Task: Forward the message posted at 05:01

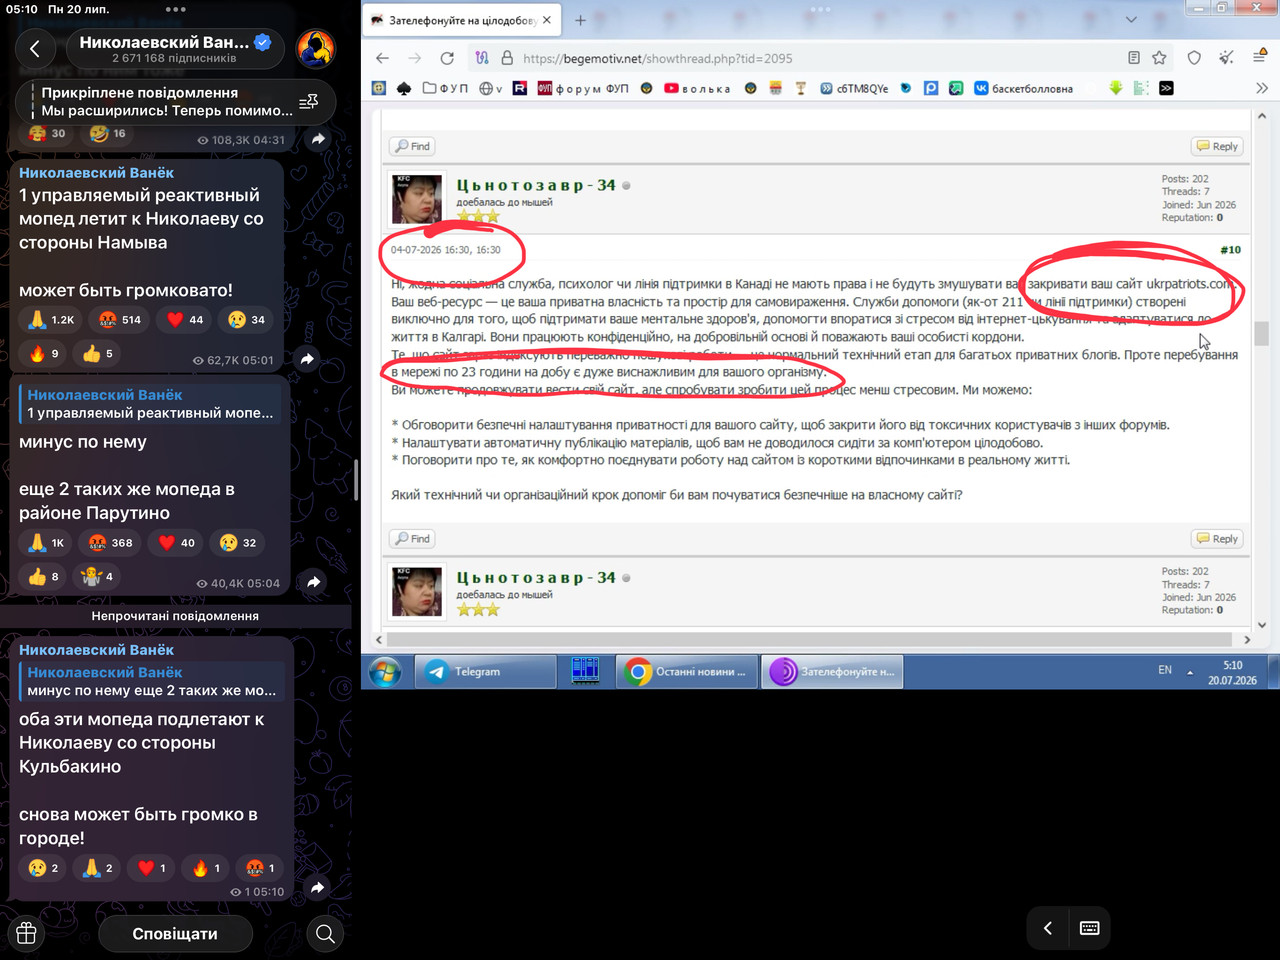Action: [x=307, y=359]
